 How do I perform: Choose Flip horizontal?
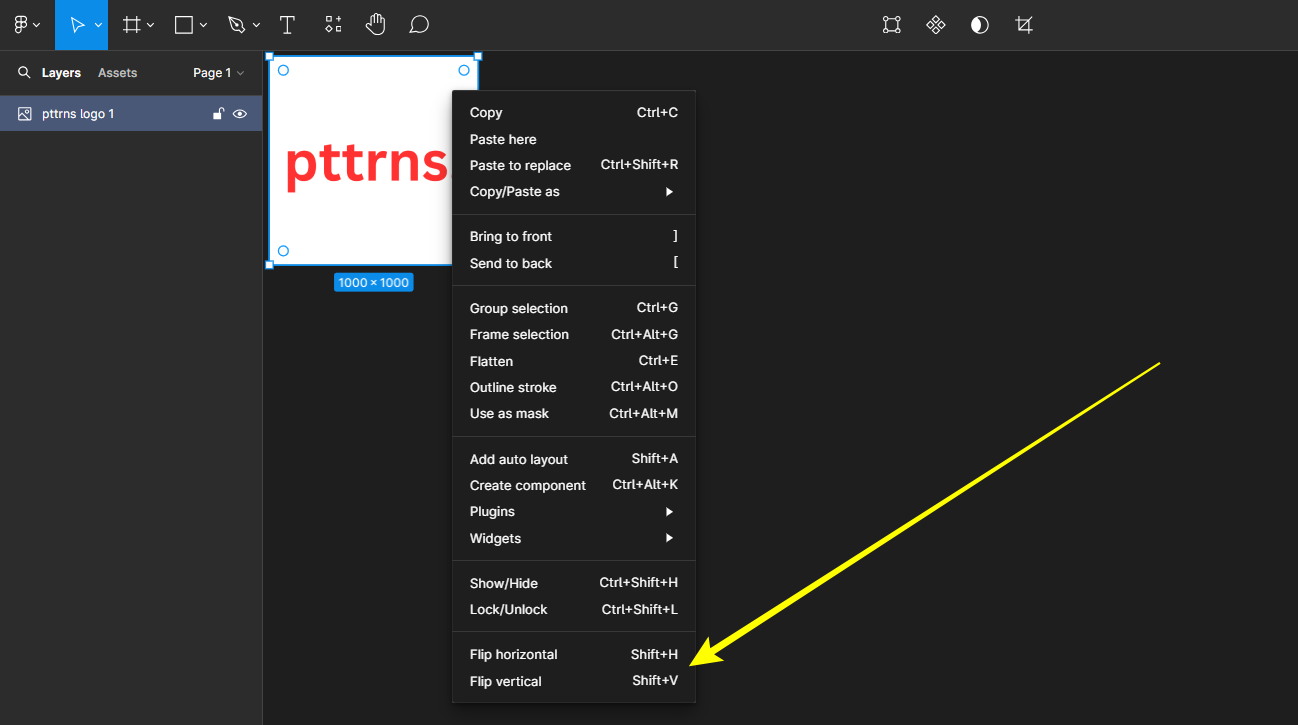tap(574, 655)
